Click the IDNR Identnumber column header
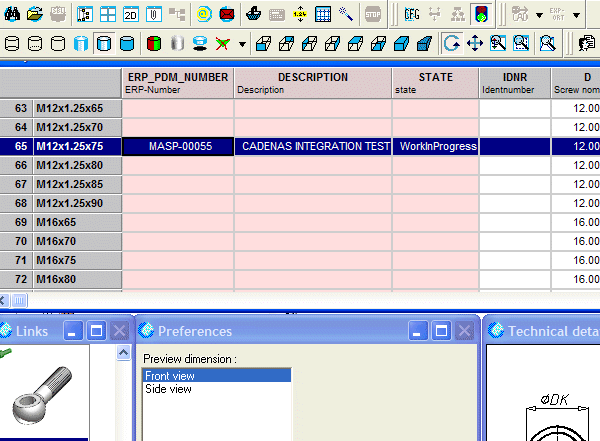Image resolution: width=600 pixels, height=441 pixels. click(515, 83)
